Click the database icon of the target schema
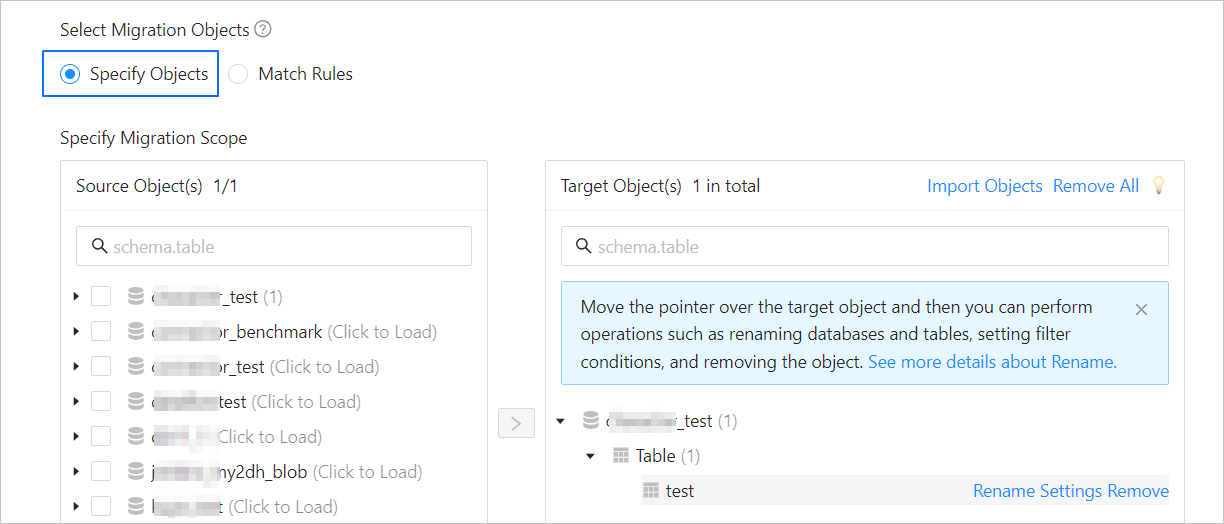This screenshot has height=524, width=1224. coord(591,421)
